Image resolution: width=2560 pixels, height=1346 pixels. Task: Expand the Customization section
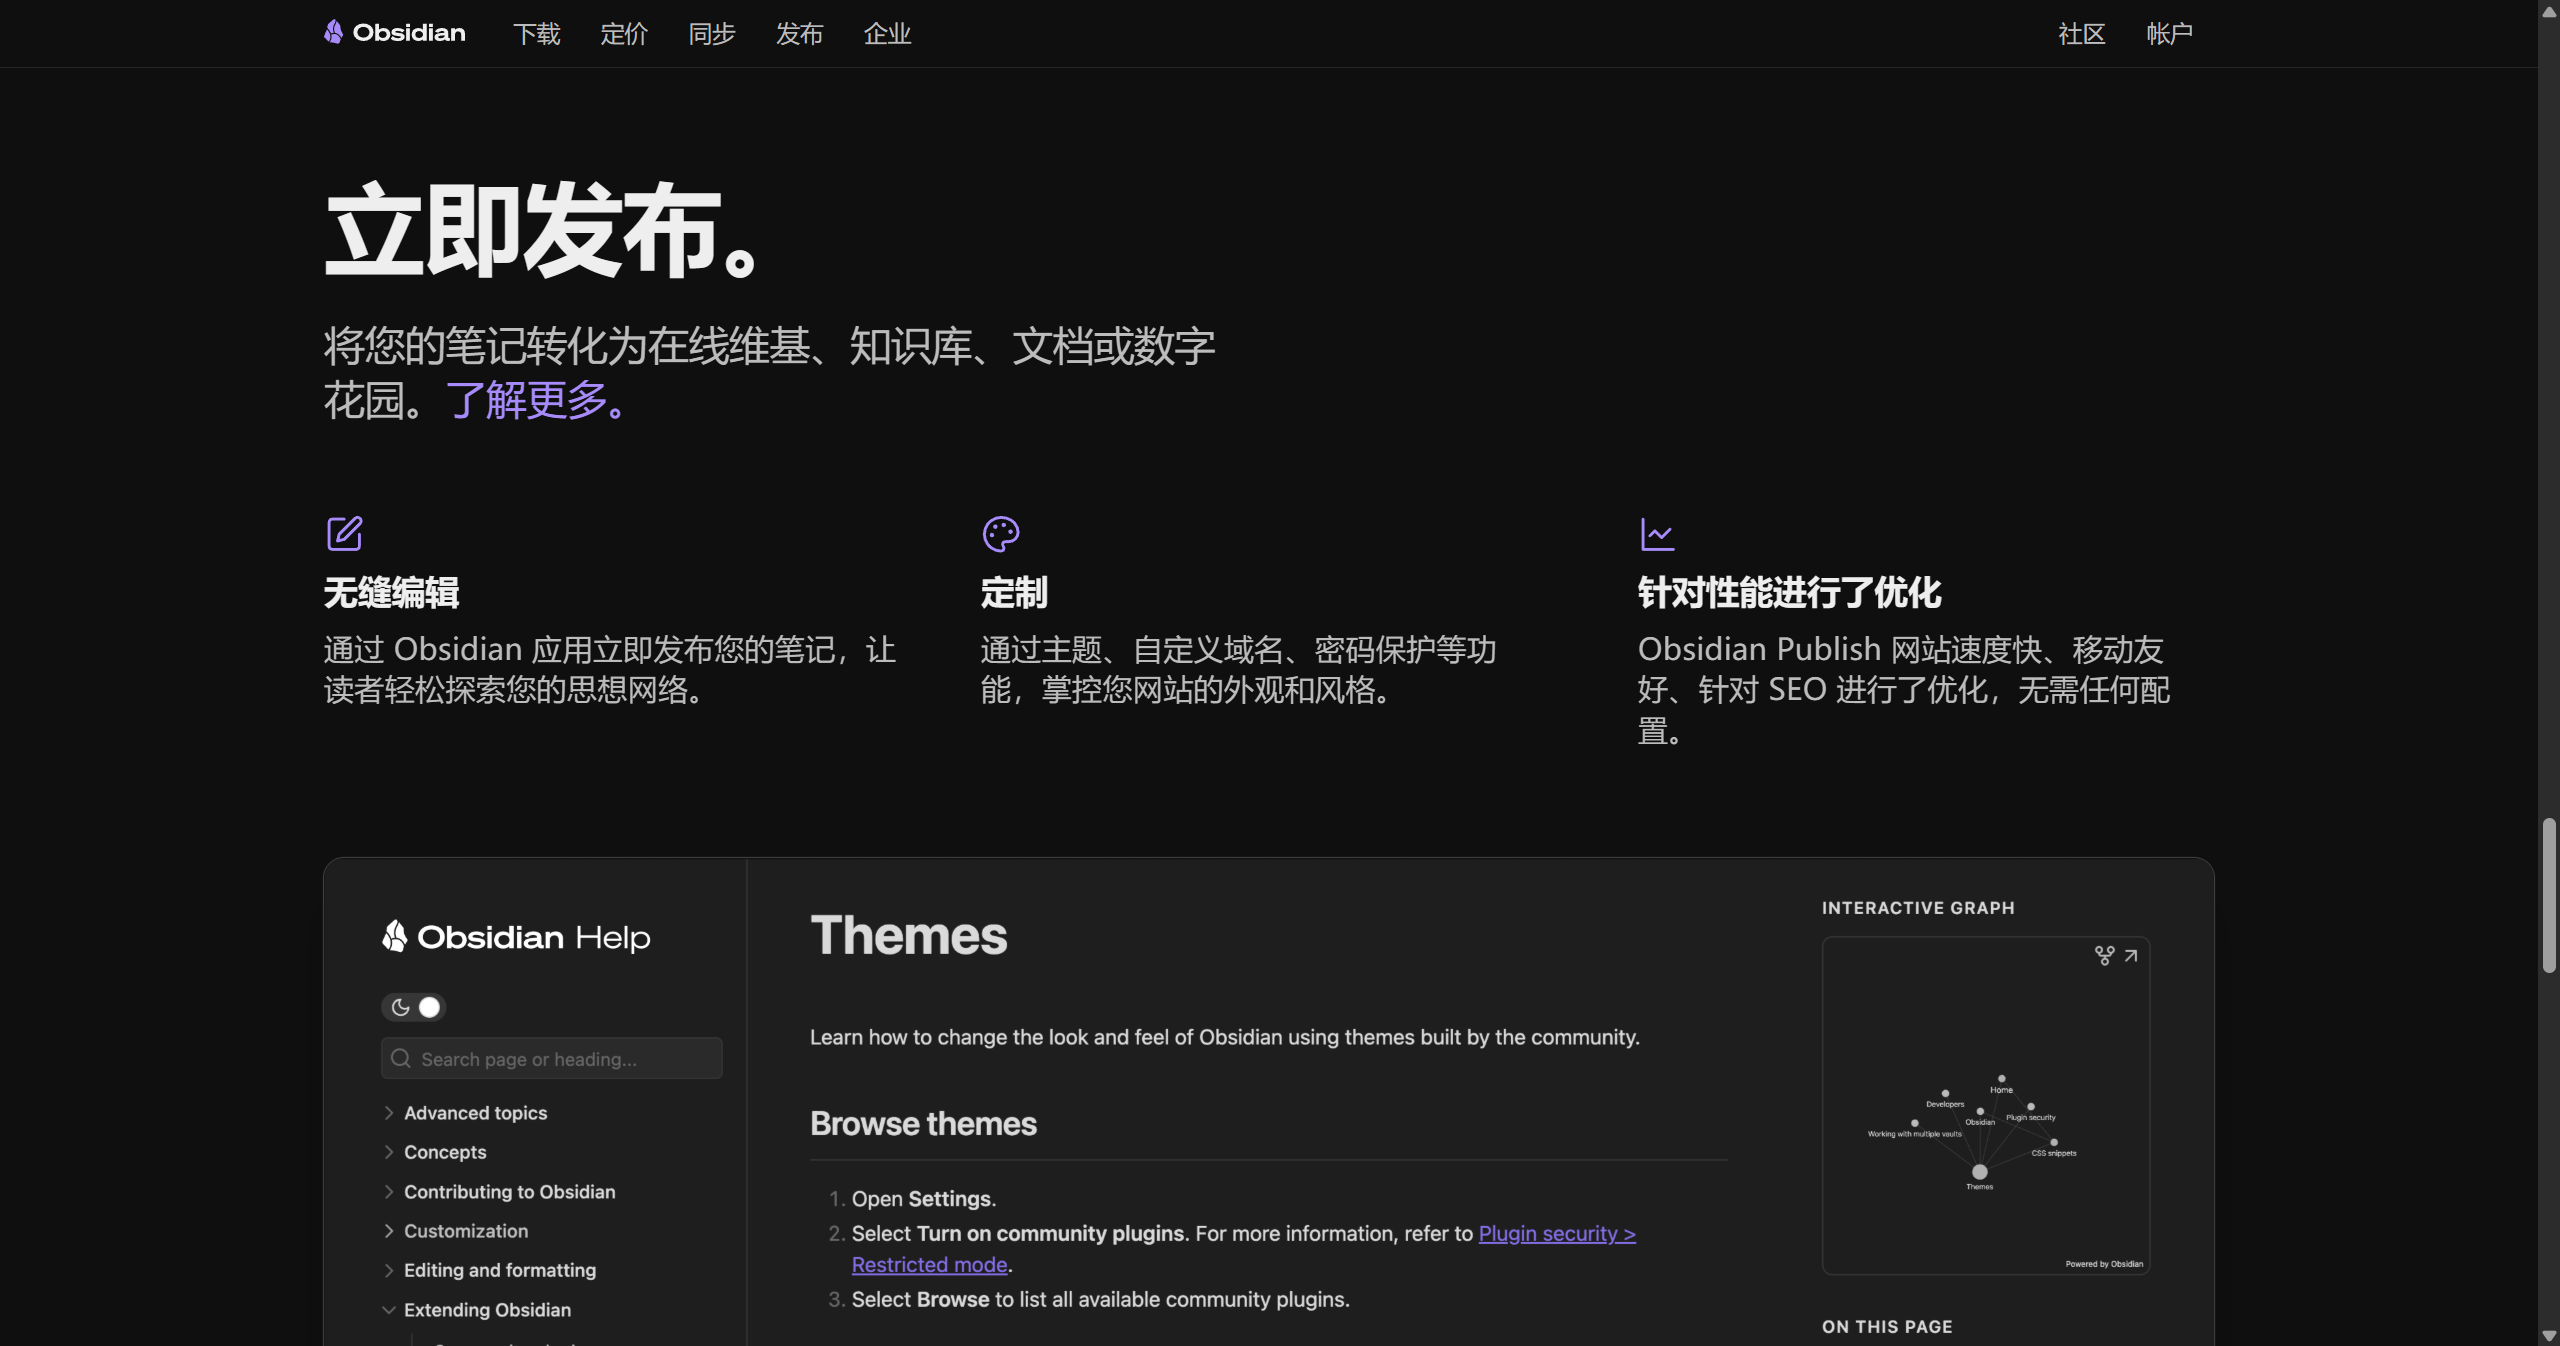pyautogui.click(x=455, y=1231)
